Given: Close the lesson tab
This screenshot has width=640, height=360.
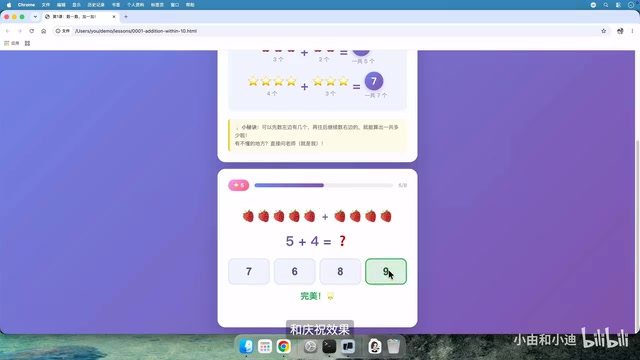Looking at the screenshot, I should [114, 17].
